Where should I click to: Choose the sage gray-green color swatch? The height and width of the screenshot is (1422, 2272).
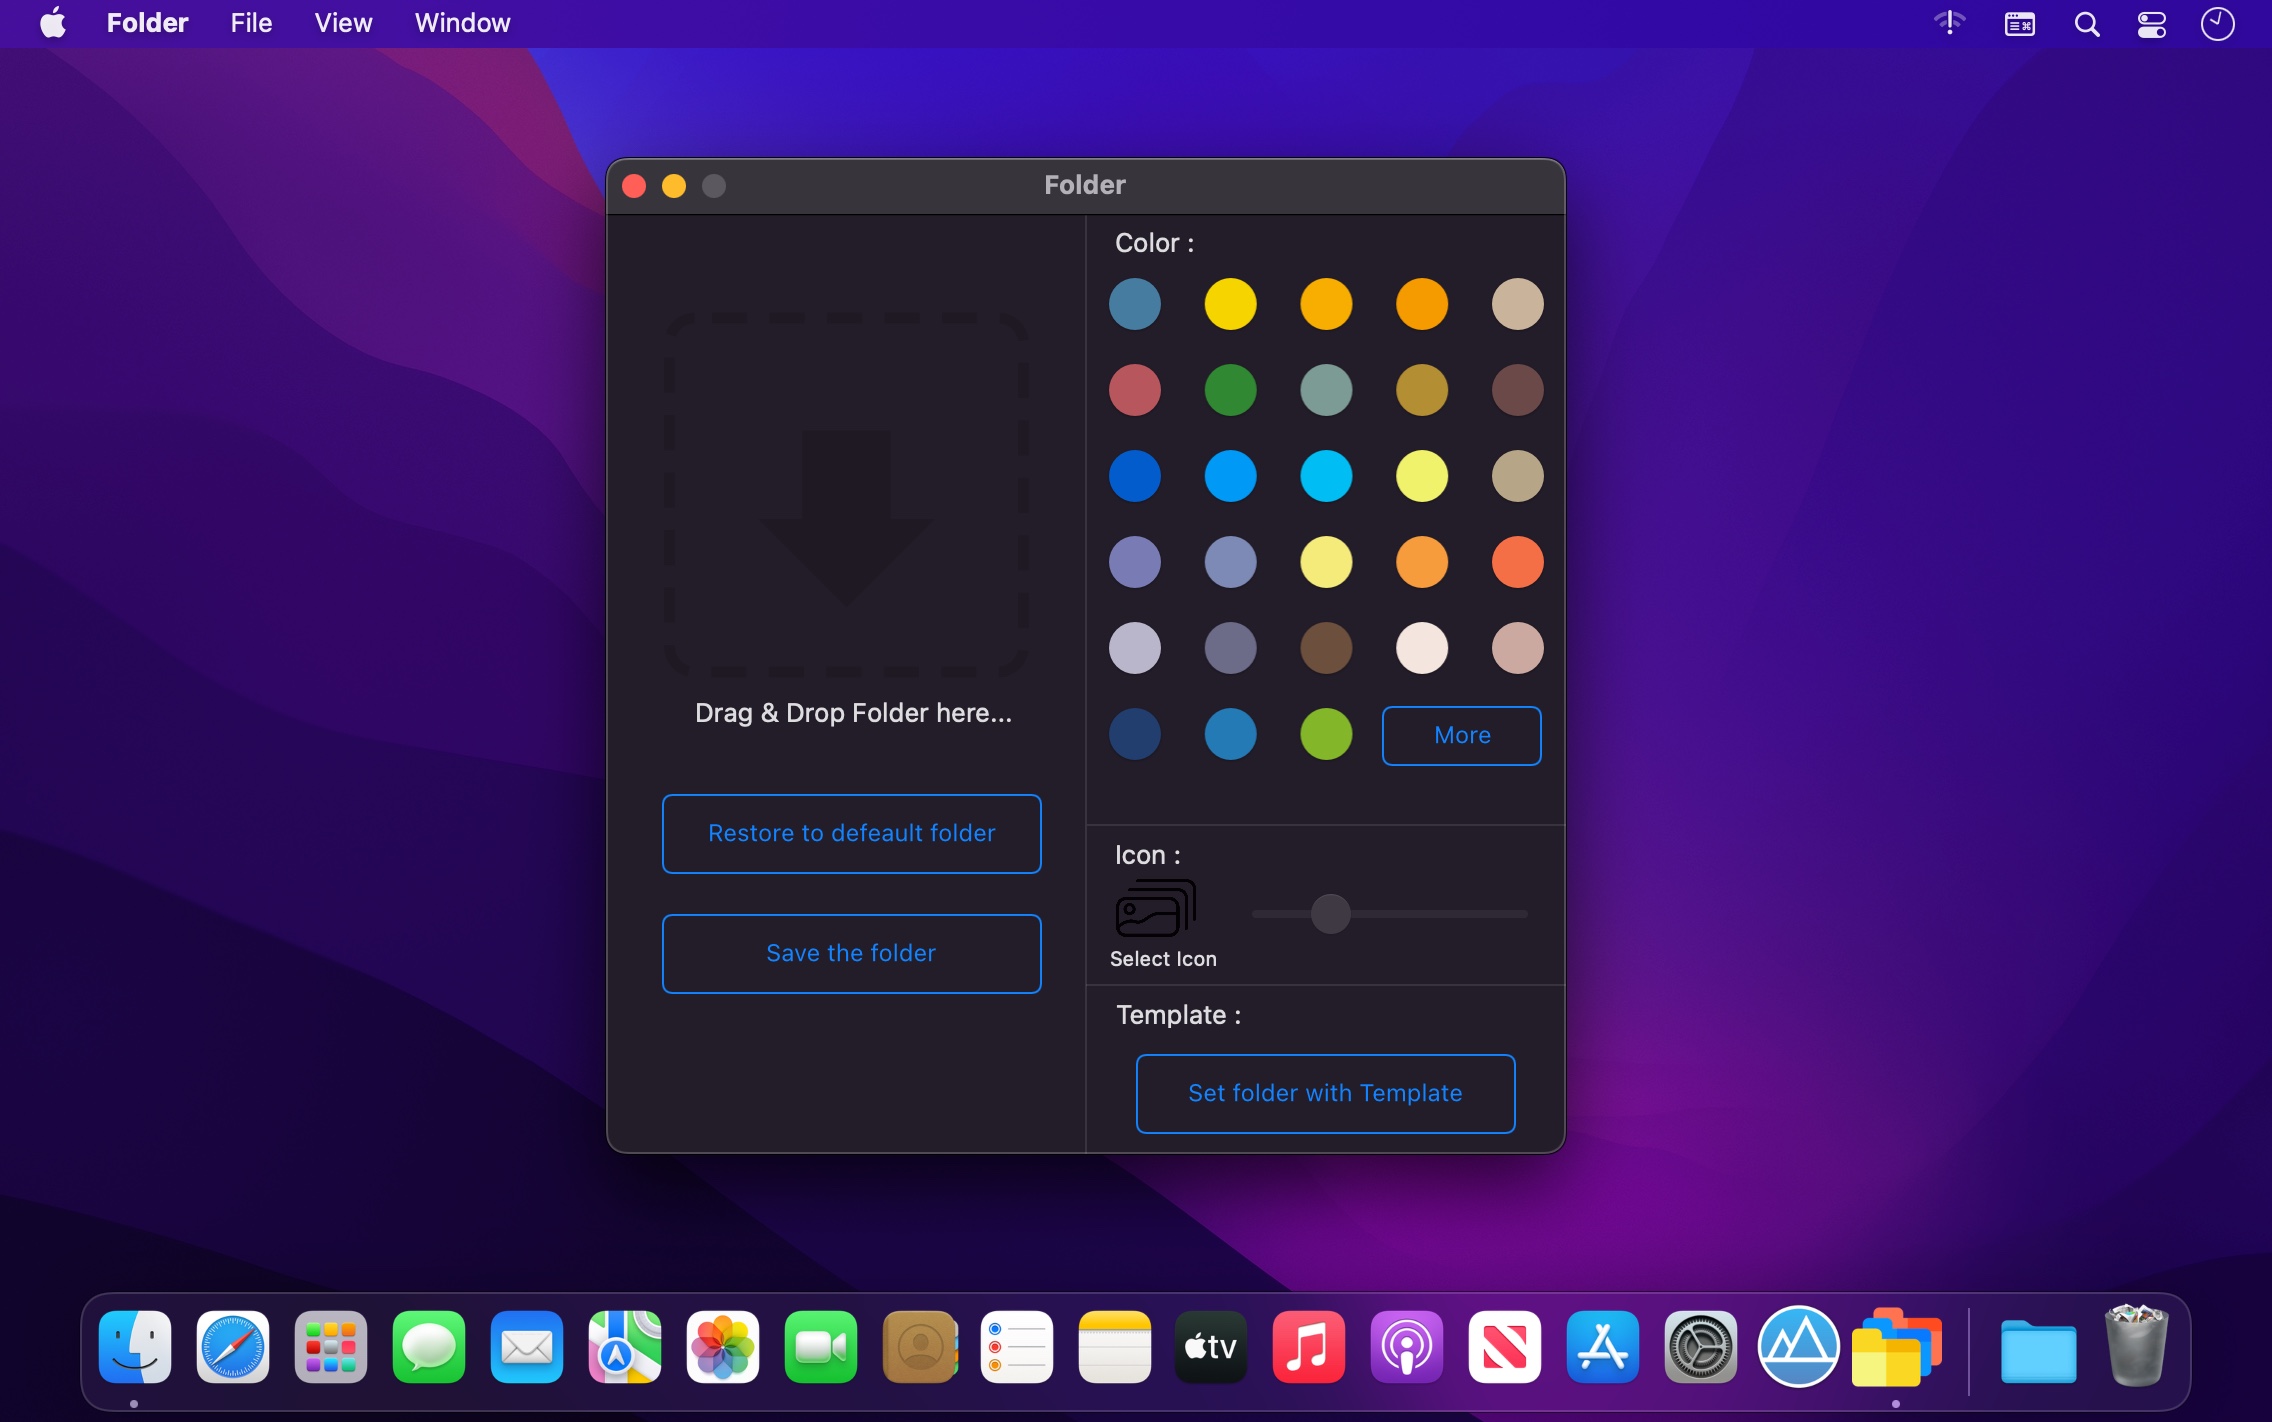(1326, 390)
